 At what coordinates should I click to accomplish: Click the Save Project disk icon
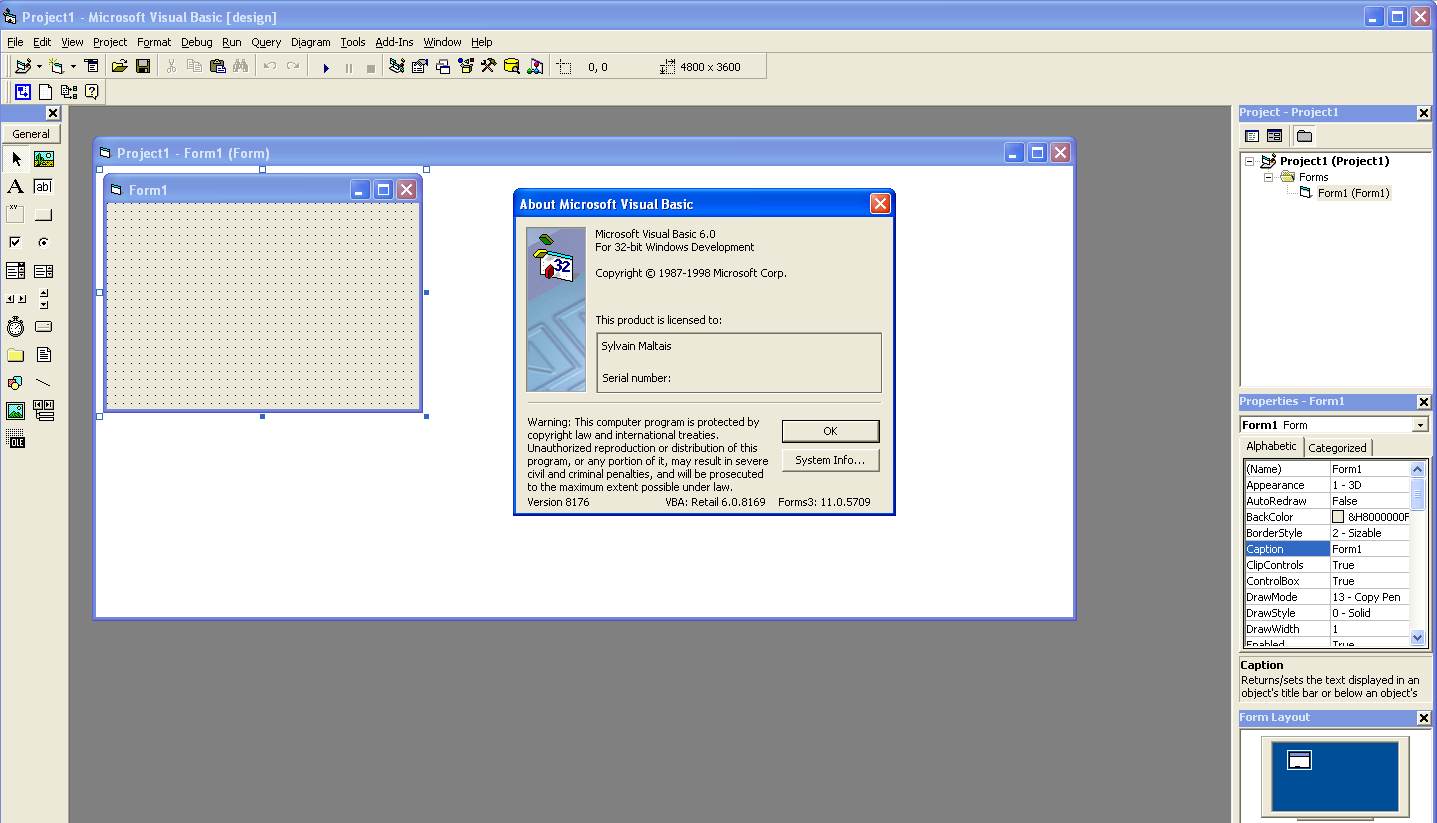(143, 67)
